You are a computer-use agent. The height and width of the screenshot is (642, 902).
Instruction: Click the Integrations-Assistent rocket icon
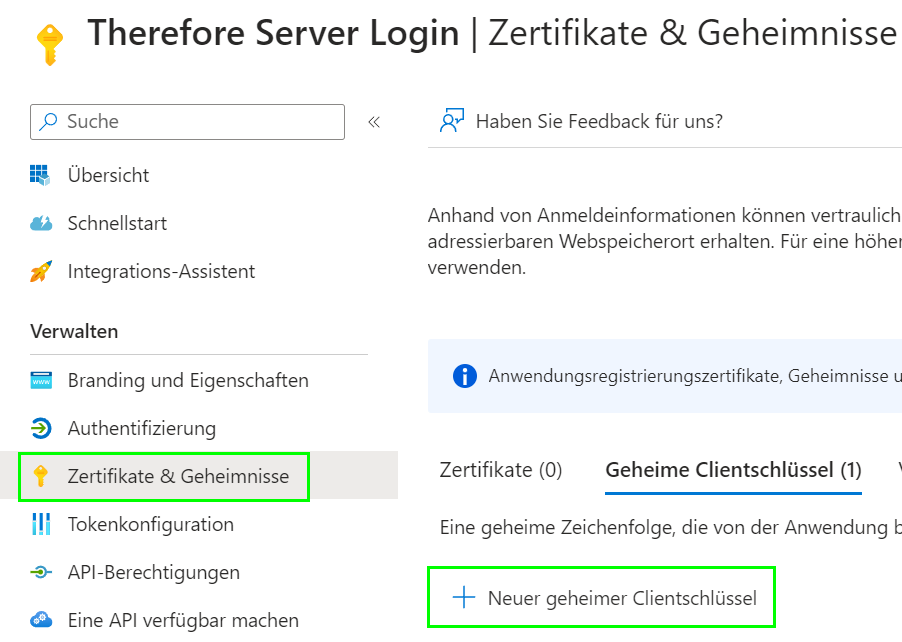tap(41, 271)
